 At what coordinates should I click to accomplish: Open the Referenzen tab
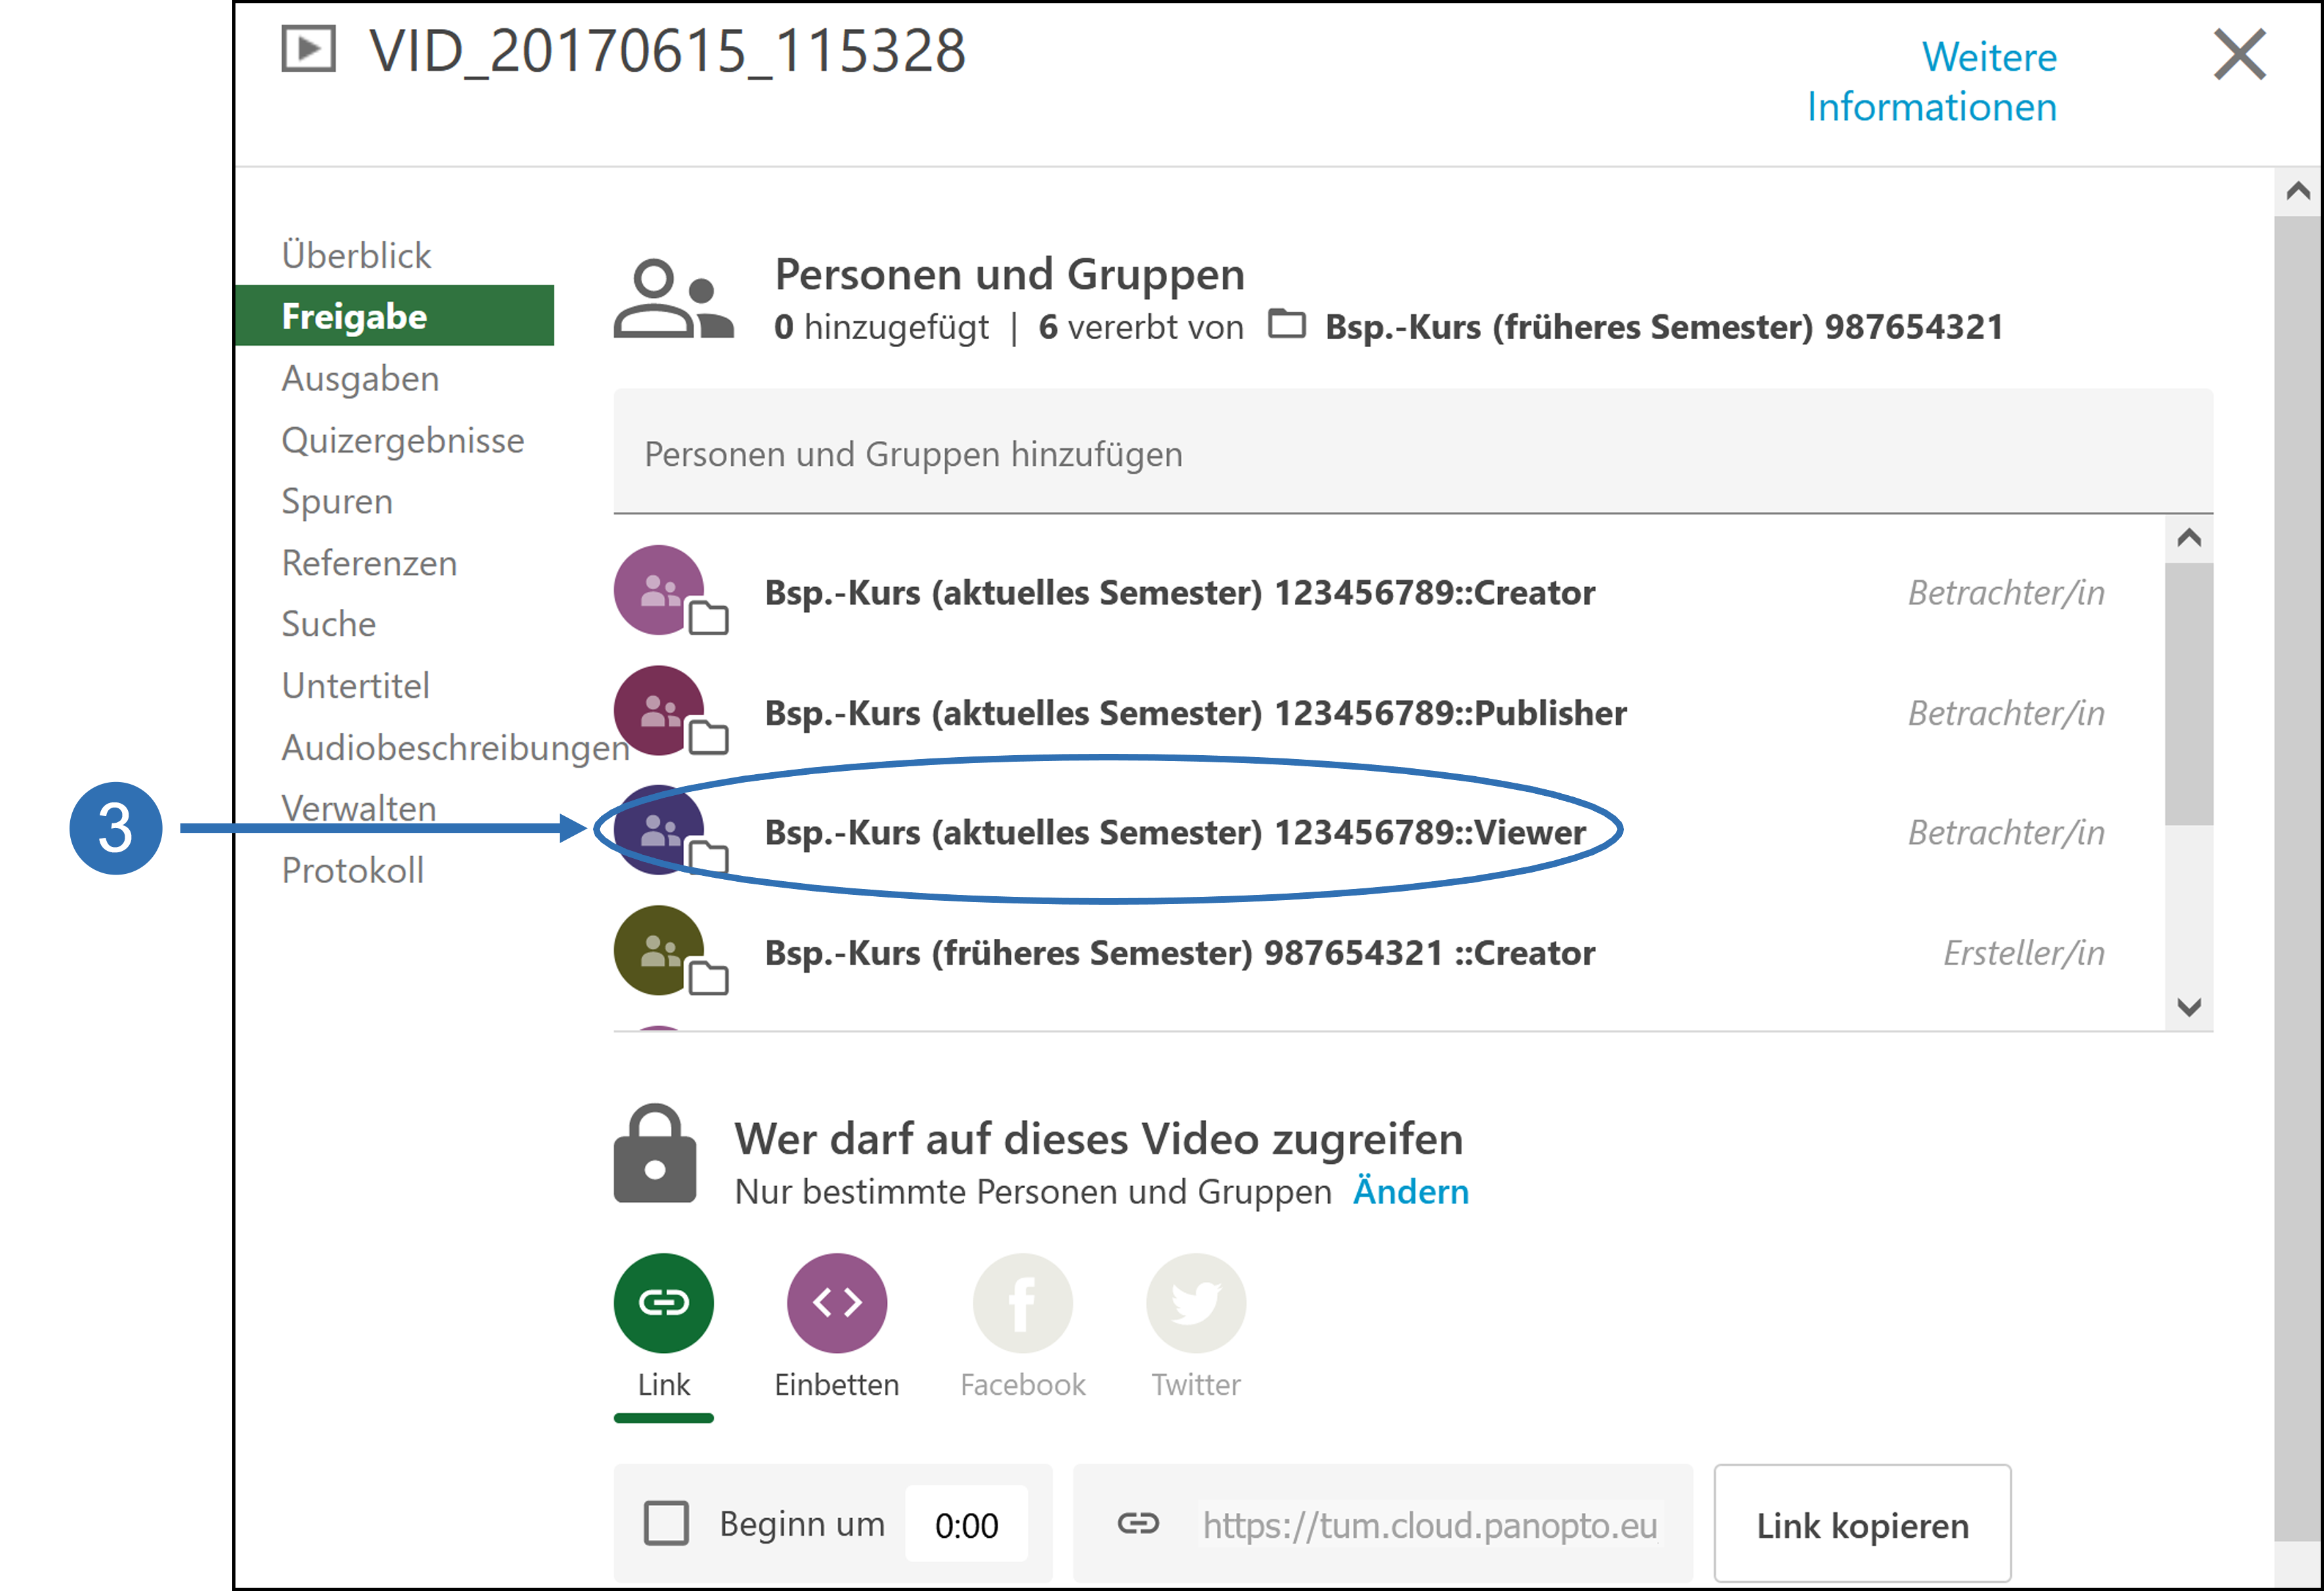pos(369,563)
